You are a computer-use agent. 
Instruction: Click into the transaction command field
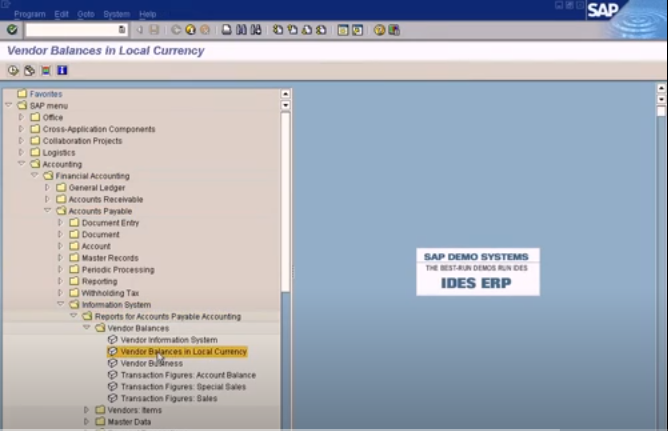click(x=72, y=30)
